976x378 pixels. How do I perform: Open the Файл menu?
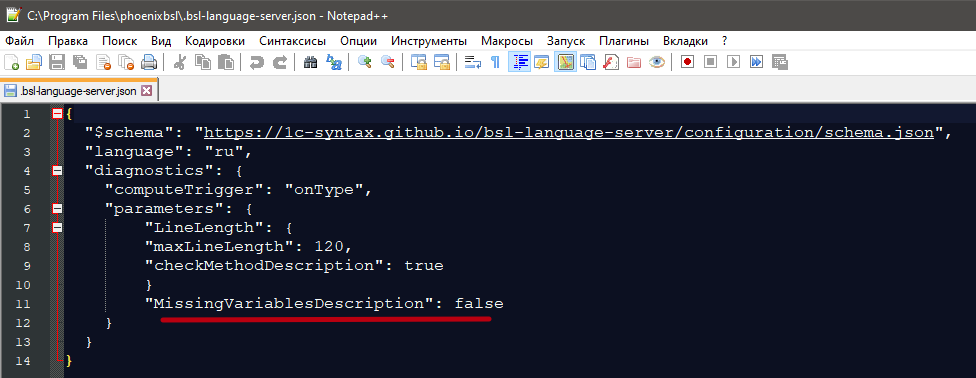[19, 41]
